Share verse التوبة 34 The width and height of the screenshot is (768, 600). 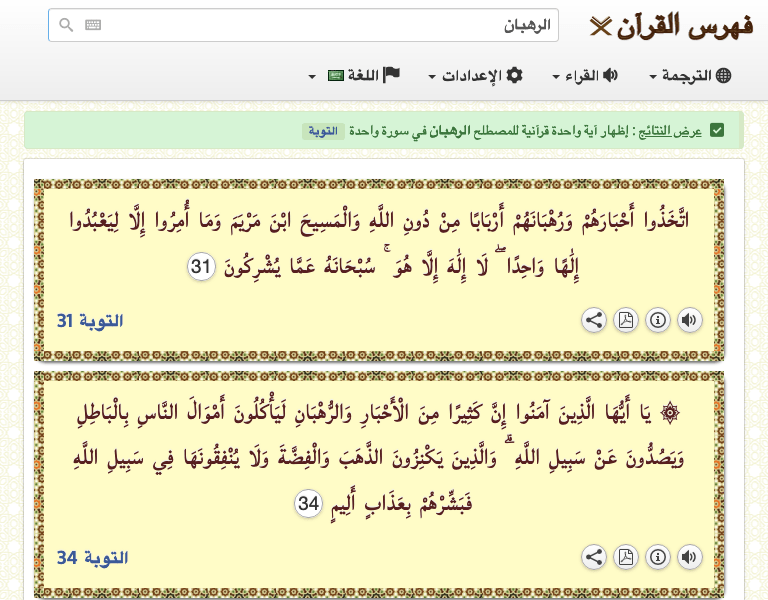[x=594, y=557]
